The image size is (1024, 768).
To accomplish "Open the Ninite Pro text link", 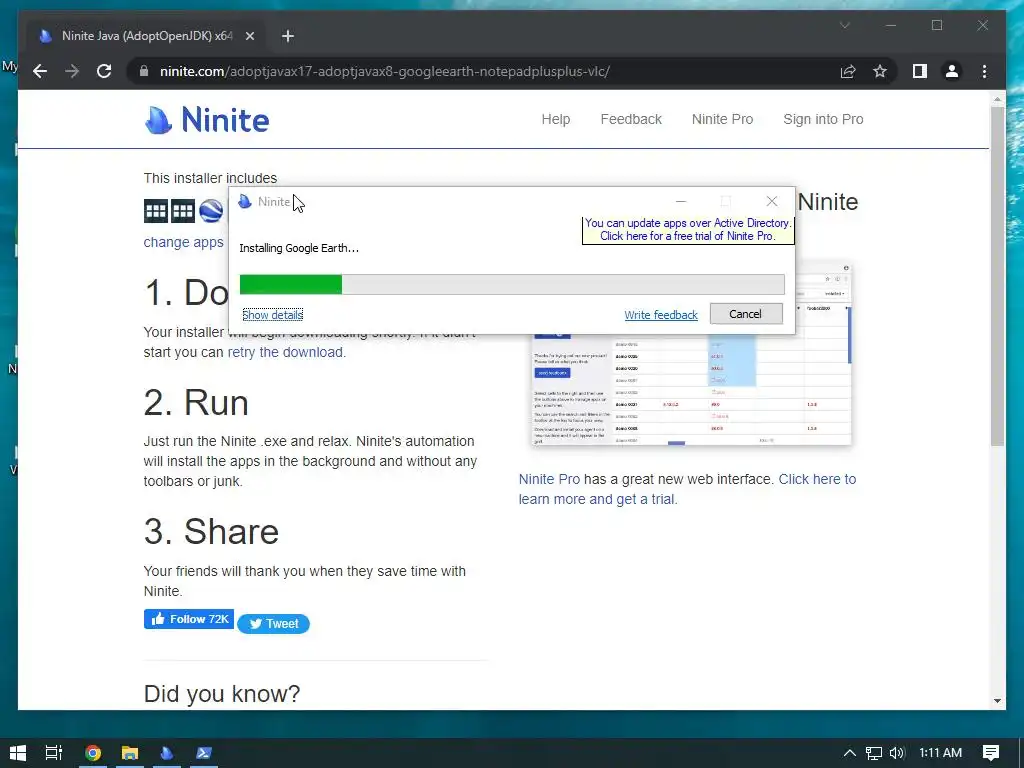I will 549,479.
